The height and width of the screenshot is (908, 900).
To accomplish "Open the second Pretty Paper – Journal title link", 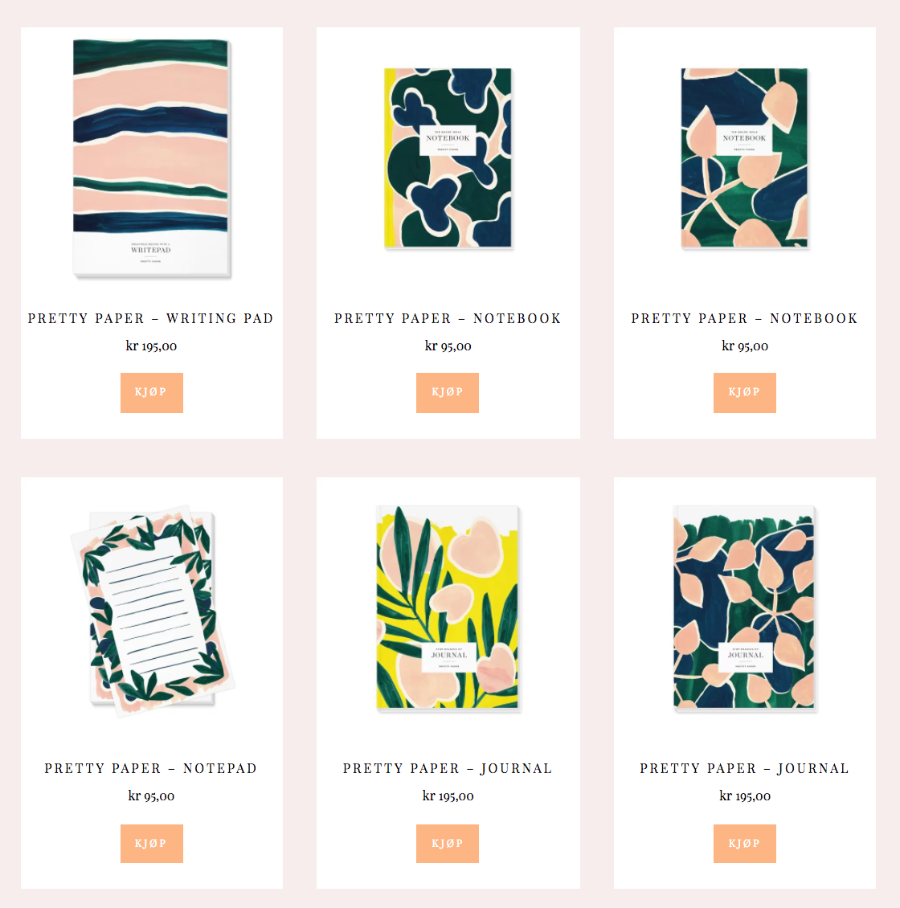I will pos(744,768).
